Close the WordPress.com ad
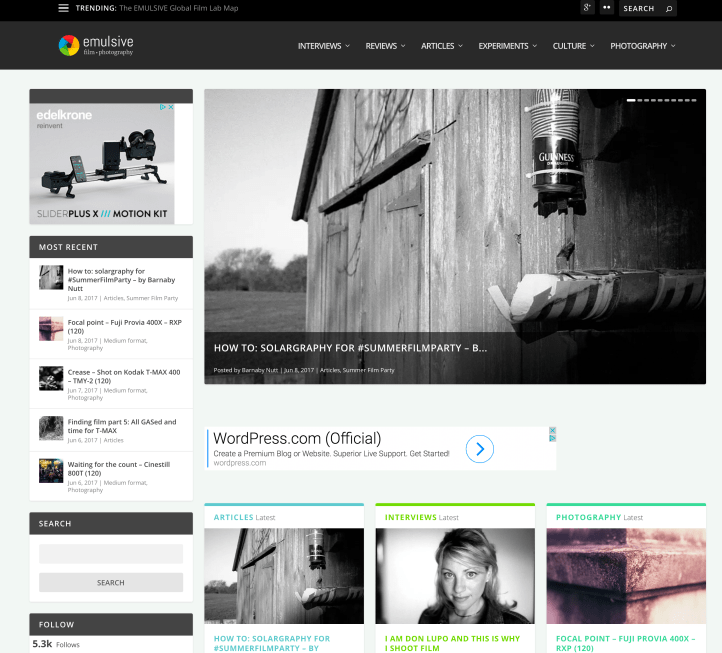Screen dimensions: 722x653 click(x=553, y=430)
